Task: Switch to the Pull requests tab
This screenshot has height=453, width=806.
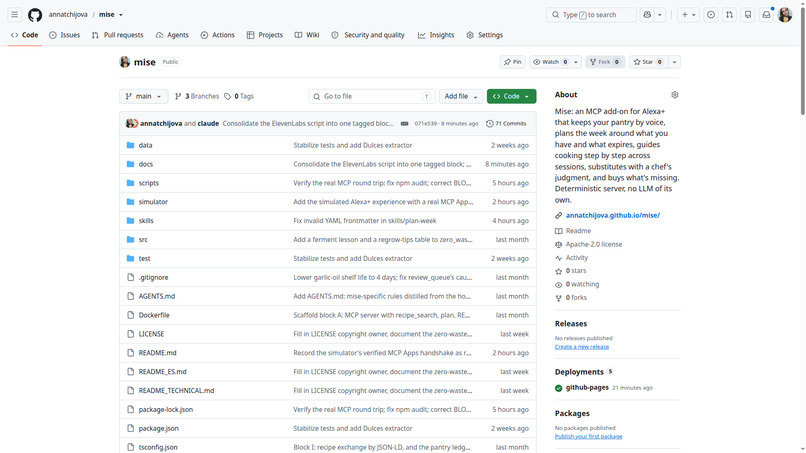Action: point(118,35)
